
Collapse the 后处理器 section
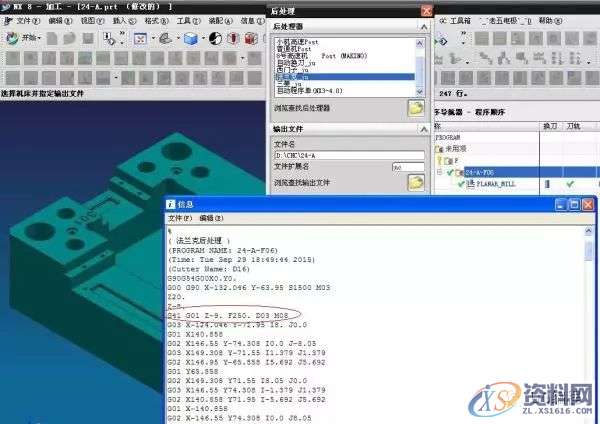click(x=425, y=27)
